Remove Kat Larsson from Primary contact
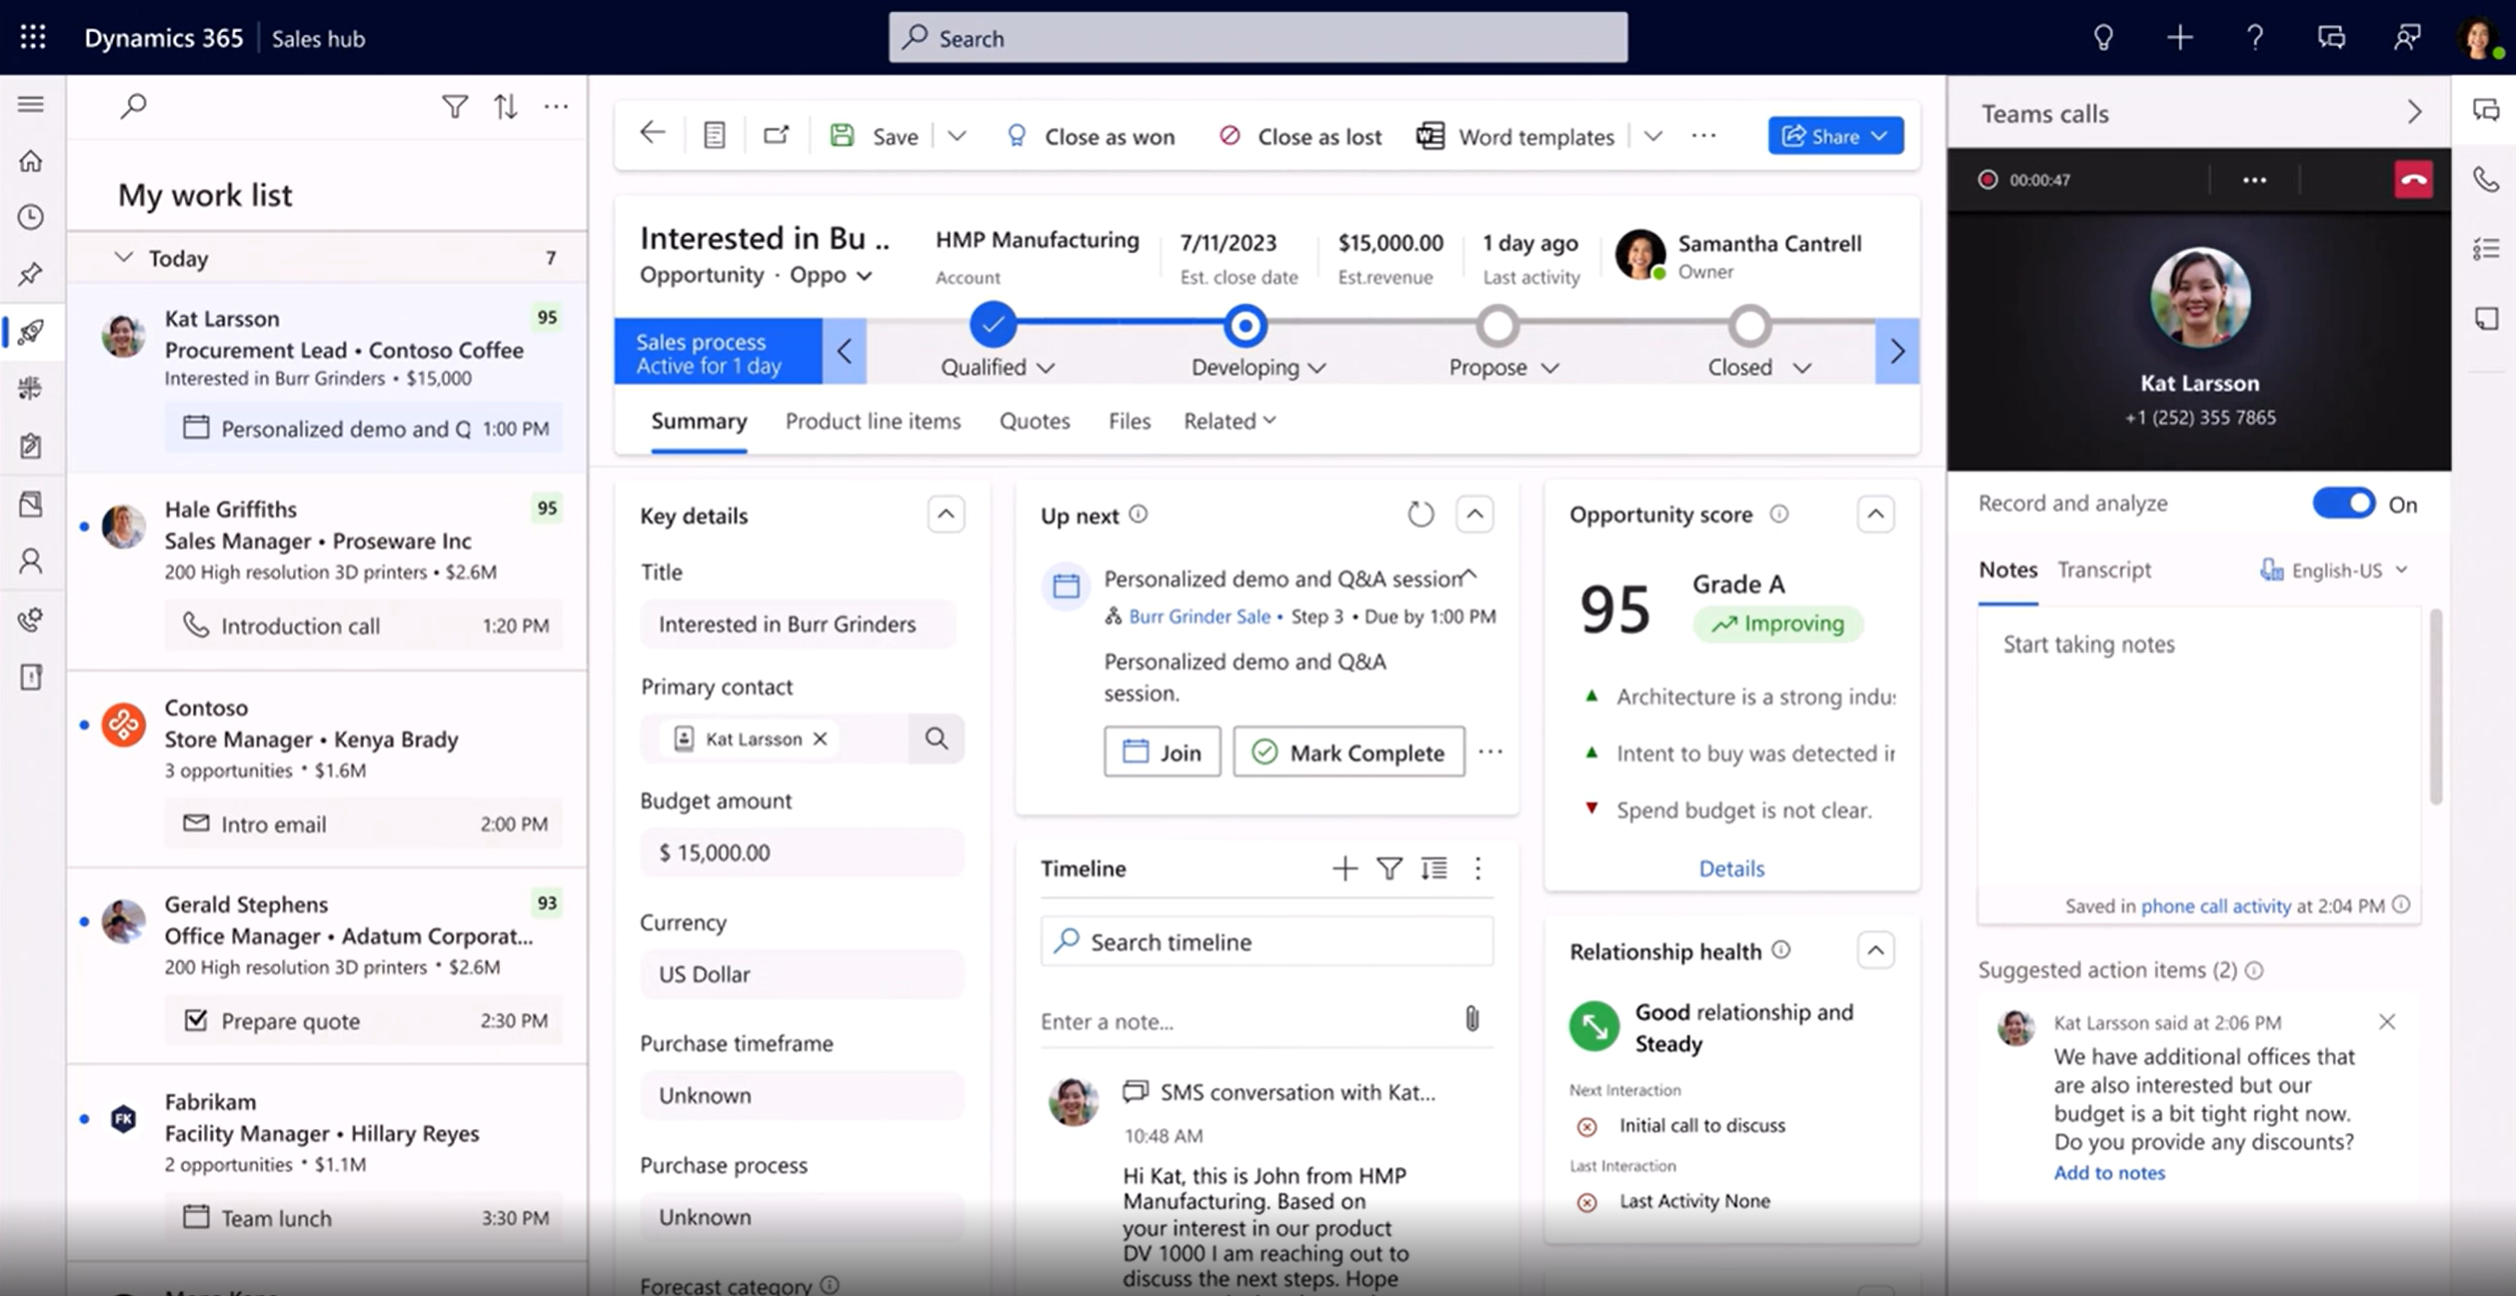 coord(820,738)
